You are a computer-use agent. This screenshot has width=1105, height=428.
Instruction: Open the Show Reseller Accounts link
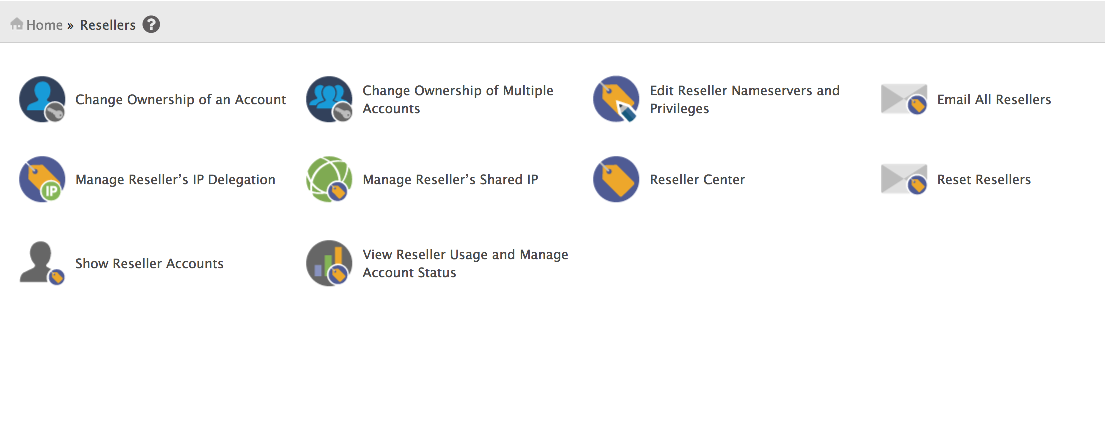click(149, 264)
